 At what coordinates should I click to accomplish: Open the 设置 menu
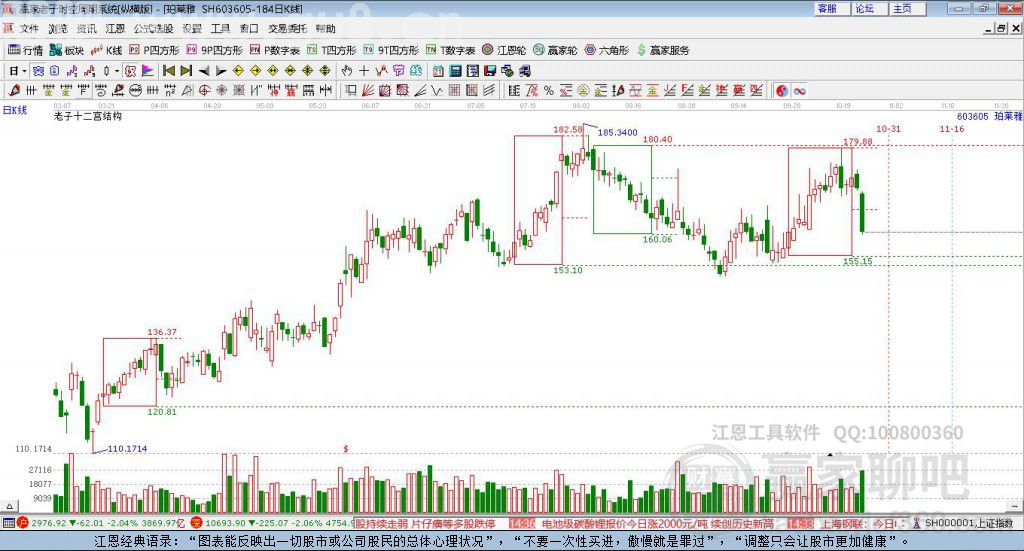(x=192, y=29)
